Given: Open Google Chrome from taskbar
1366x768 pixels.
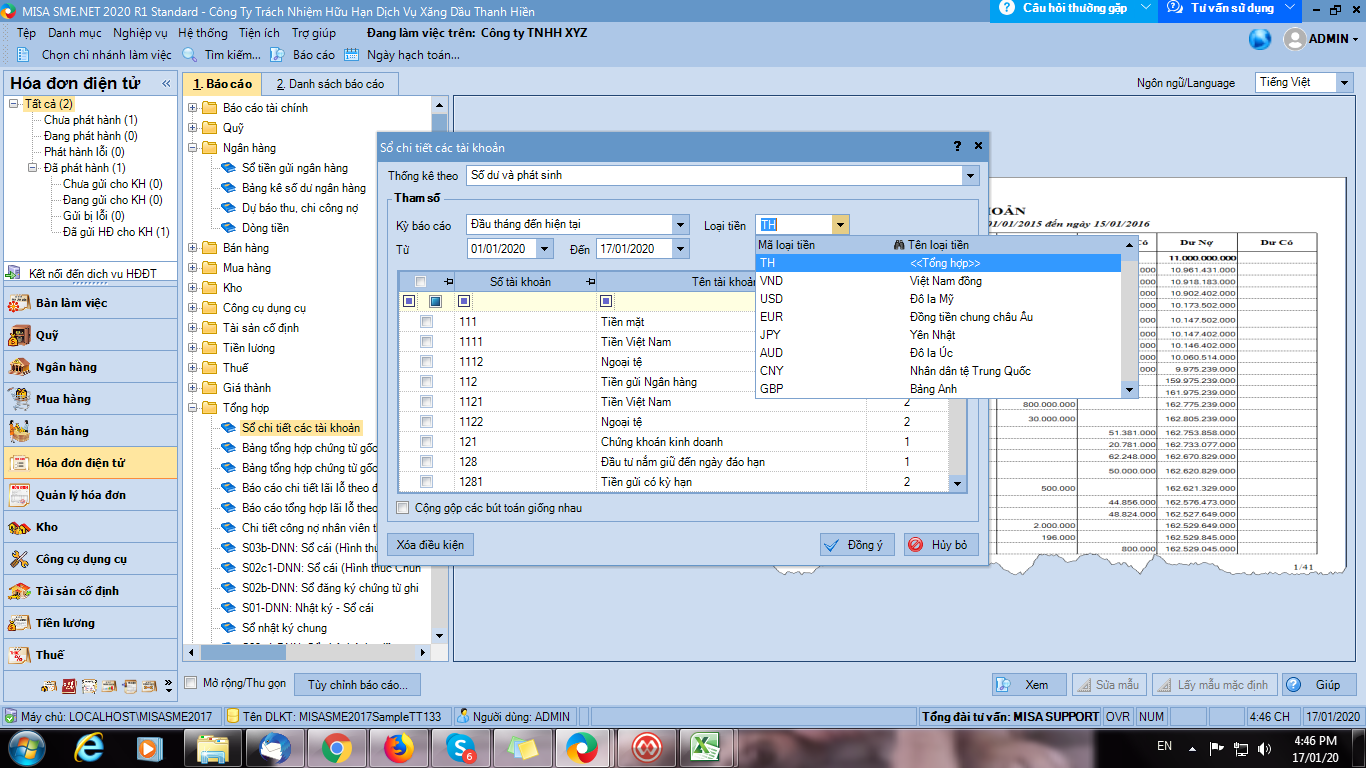Looking at the screenshot, I should [336, 747].
